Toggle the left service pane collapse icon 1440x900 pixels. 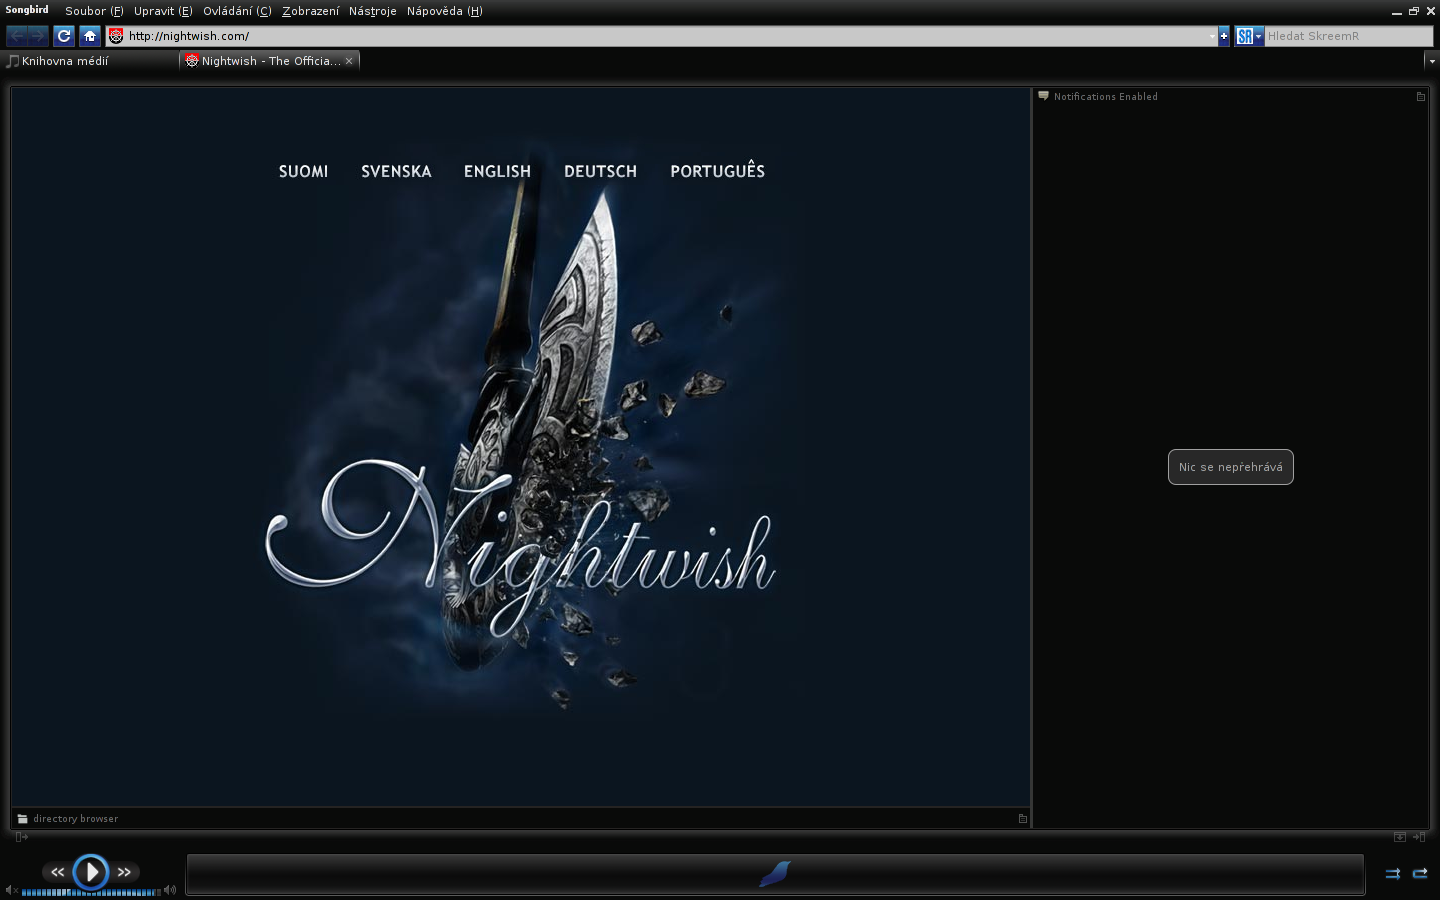(21, 837)
